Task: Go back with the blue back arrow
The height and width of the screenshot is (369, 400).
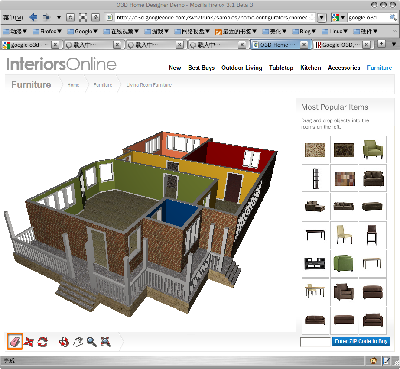Action: tap(33, 17)
